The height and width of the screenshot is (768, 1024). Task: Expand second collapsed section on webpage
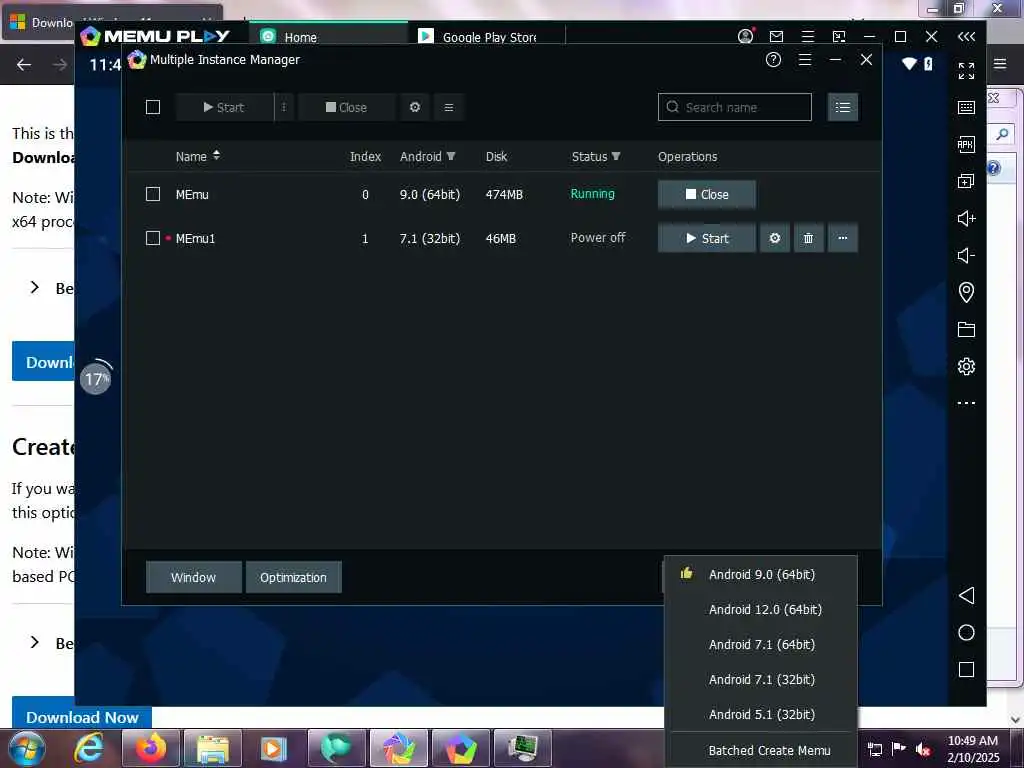(35, 643)
